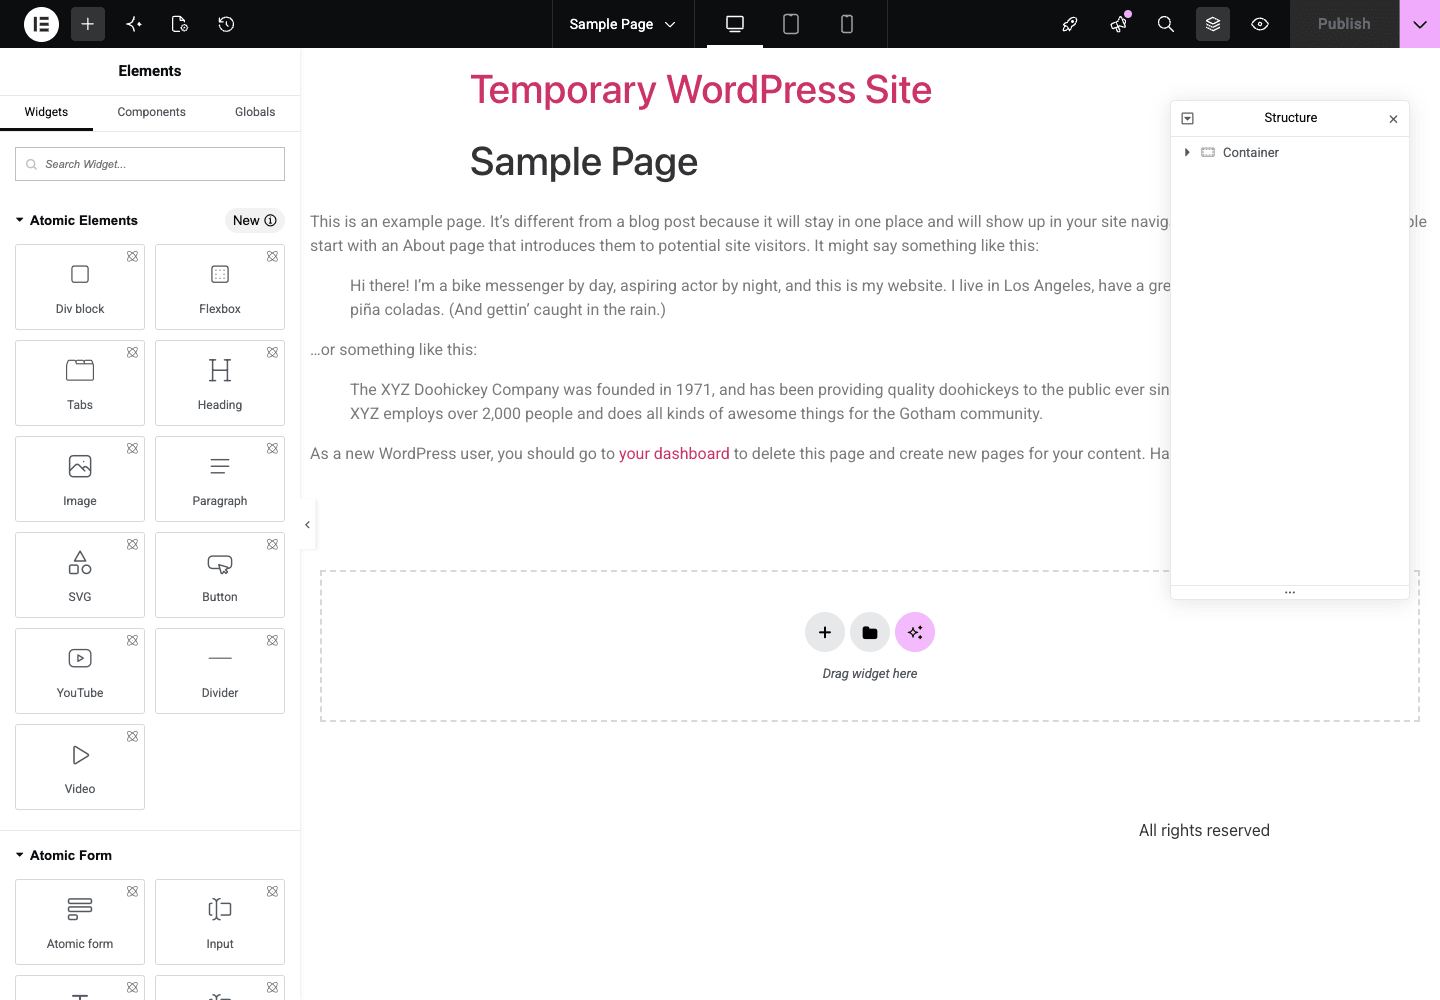Collapse the Atomic Form section

coord(64,855)
